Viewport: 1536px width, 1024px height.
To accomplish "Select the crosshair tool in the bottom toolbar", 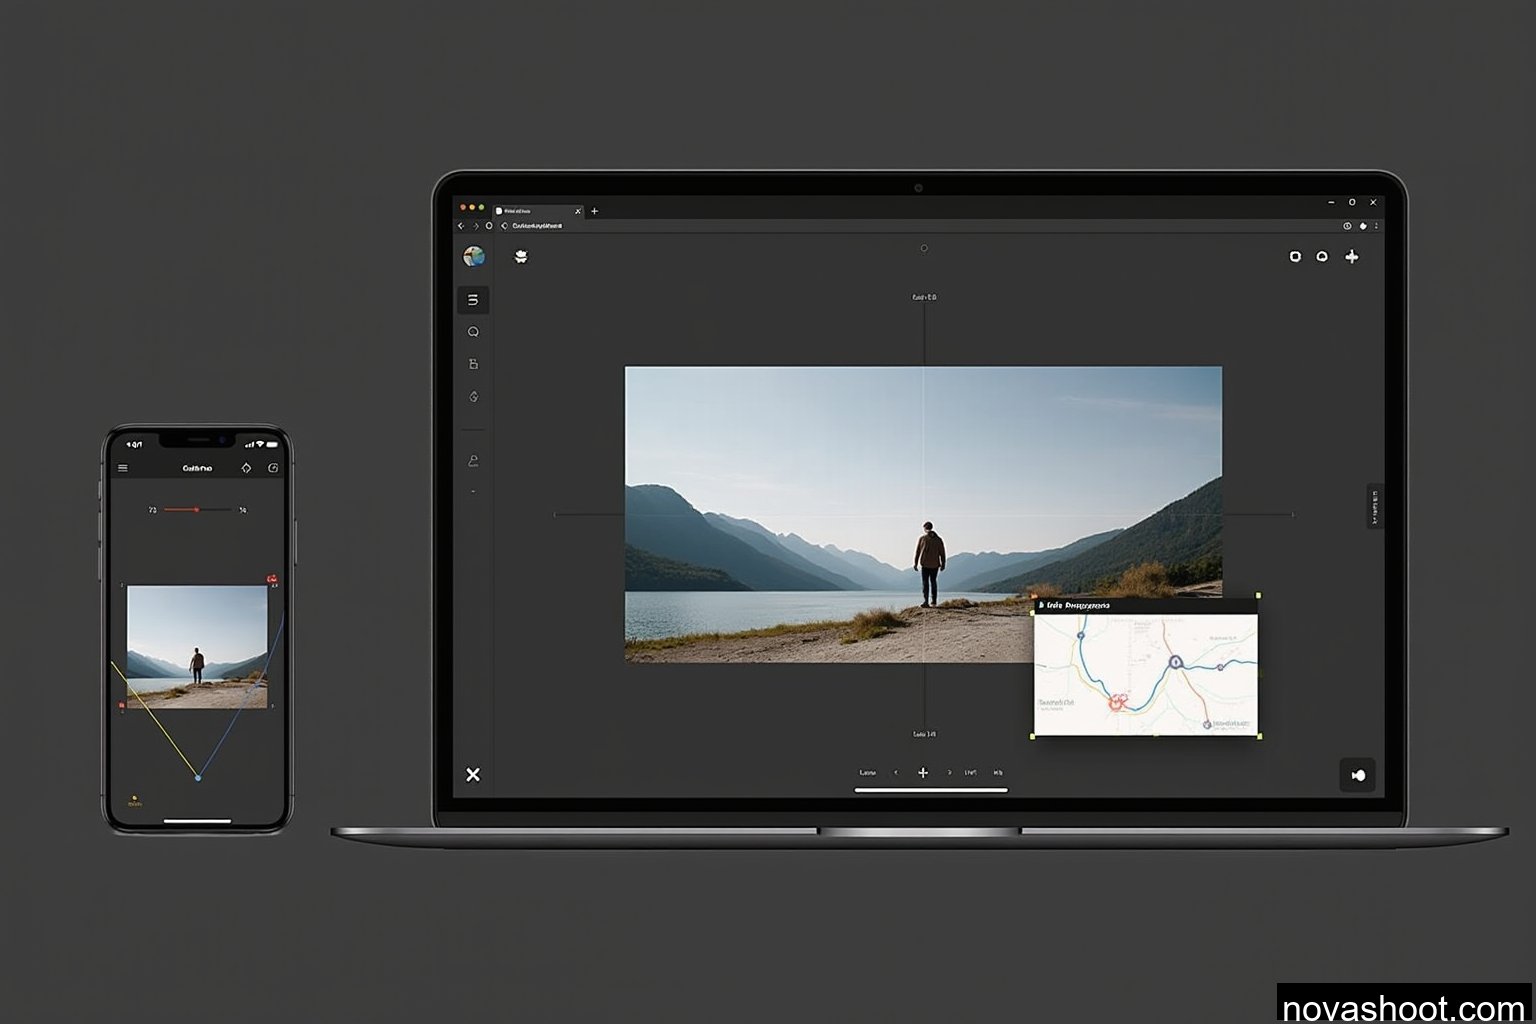I will tap(923, 772).
